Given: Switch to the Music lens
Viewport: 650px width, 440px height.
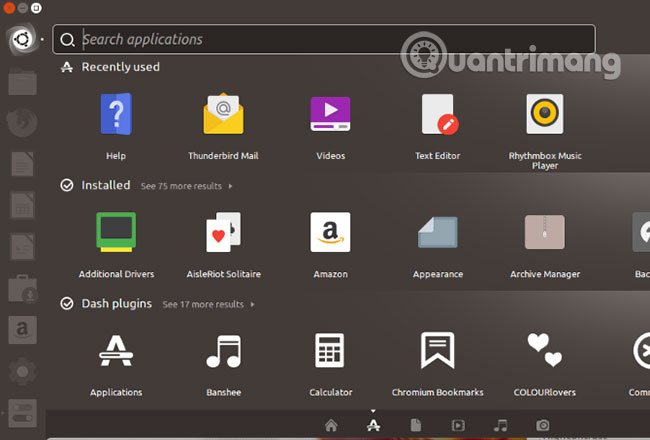Looking at the screenshot, I should point(500,425).
